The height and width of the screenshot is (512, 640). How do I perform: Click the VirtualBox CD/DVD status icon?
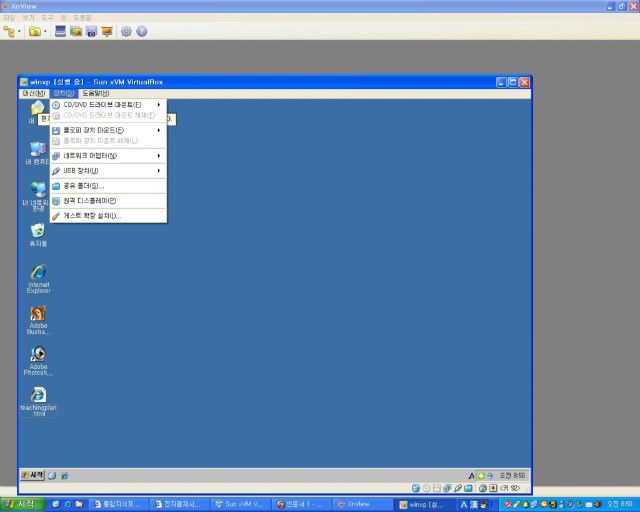point(426,488)
